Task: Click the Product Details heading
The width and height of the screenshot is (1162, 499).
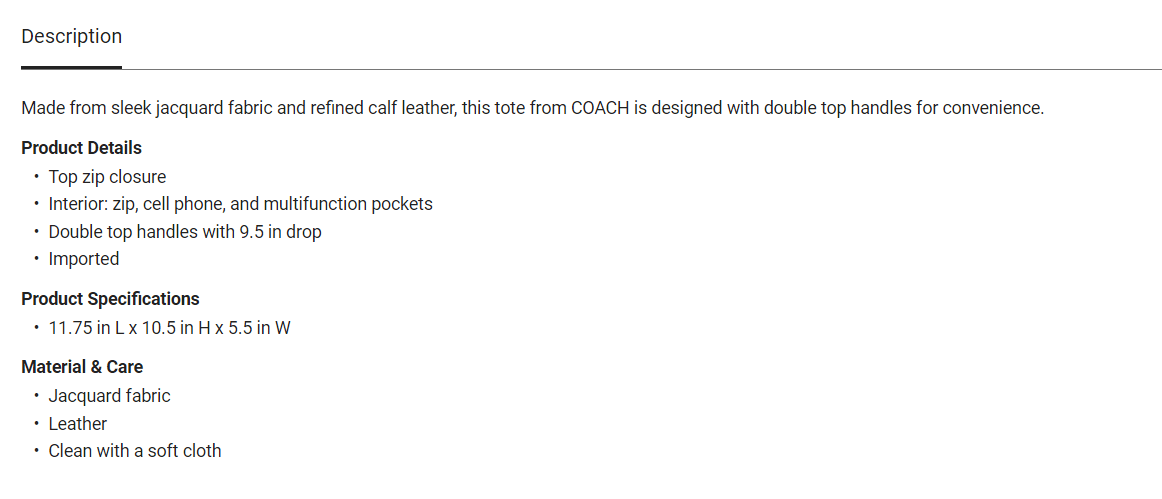Action: pos(81,148)
